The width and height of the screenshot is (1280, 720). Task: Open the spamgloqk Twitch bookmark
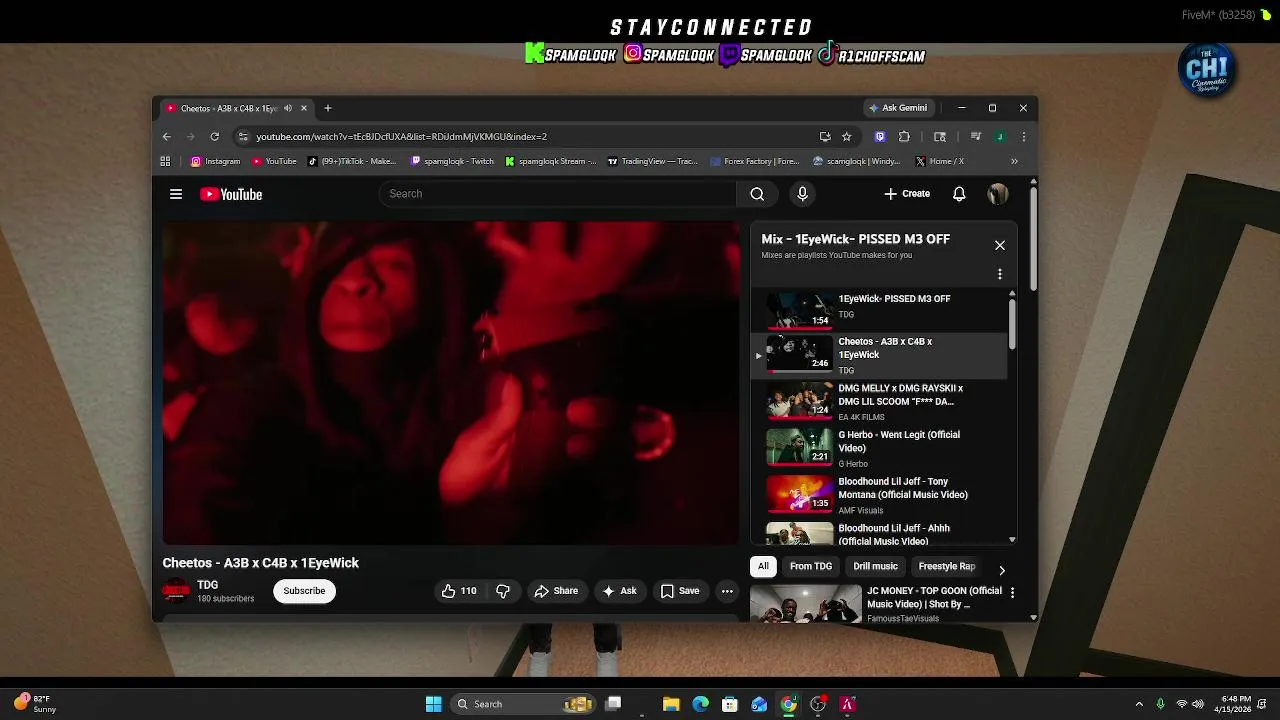453,161
